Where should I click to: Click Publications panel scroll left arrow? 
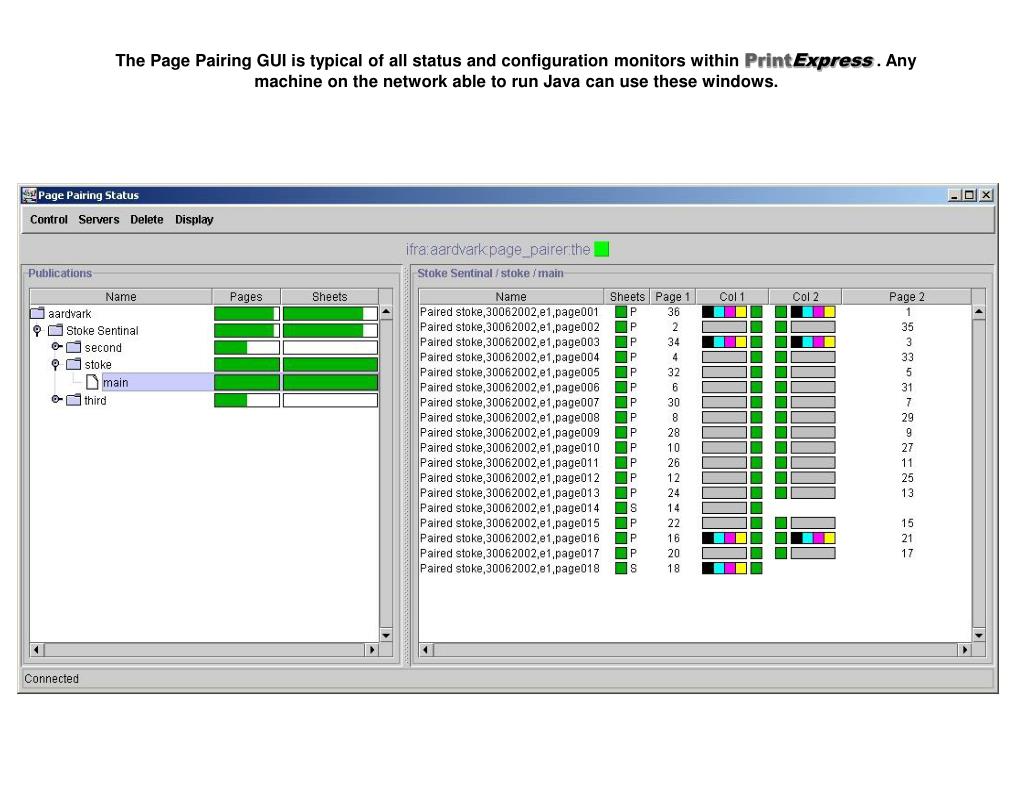point(37,650)
